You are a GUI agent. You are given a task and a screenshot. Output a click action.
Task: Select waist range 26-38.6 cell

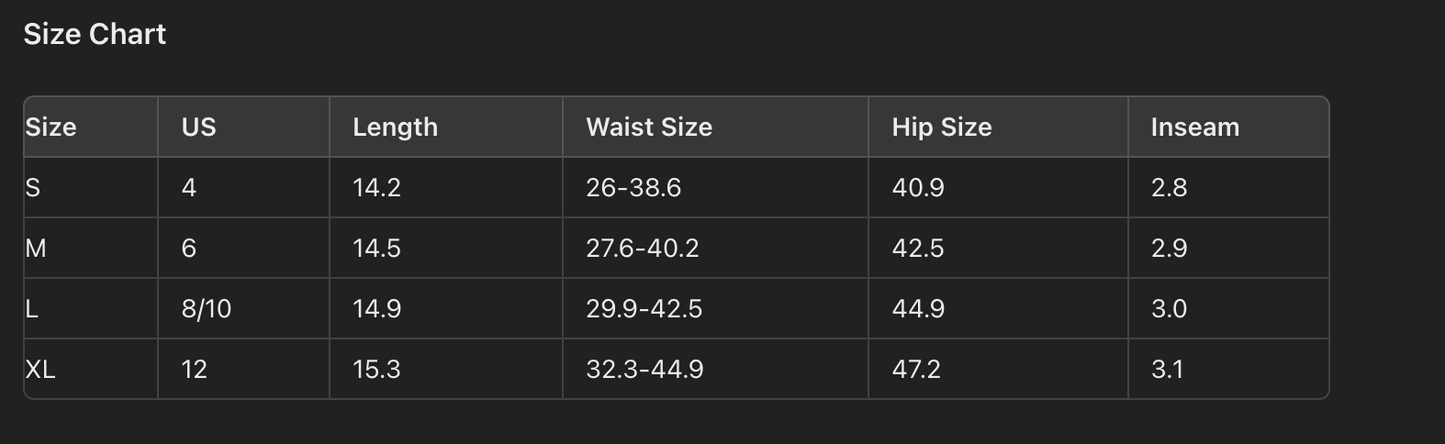click(633, 188)
